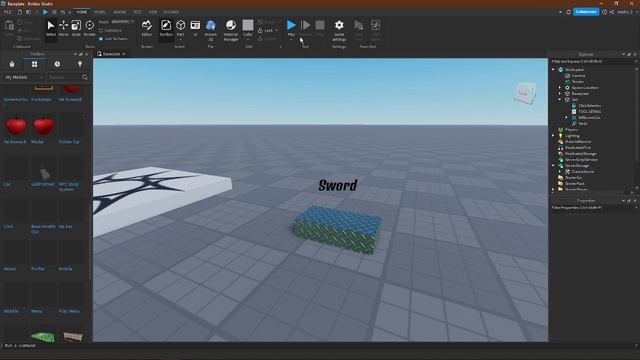The height and width of the screenshot is (360, 640).
Task: Open the Mode geometric dropdown
Action: 122,22
